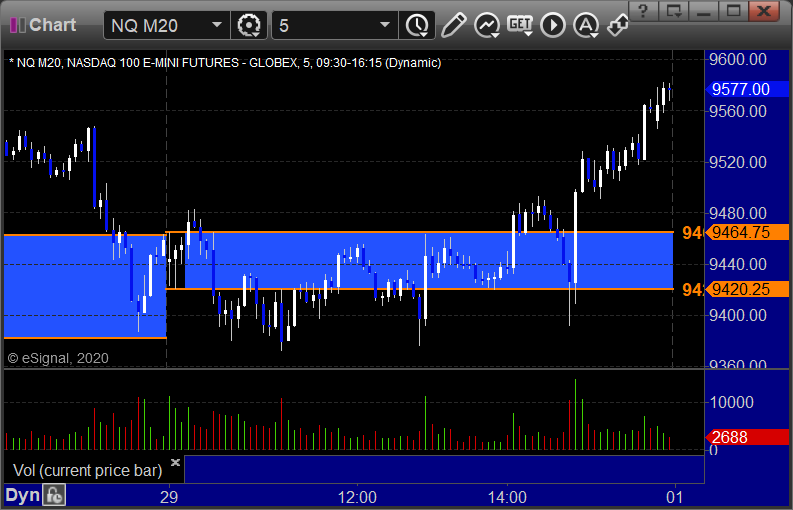Viewport: 793px width, 510px height.
Task: Maximize the Chart window
Action: (x=733, y=11)
